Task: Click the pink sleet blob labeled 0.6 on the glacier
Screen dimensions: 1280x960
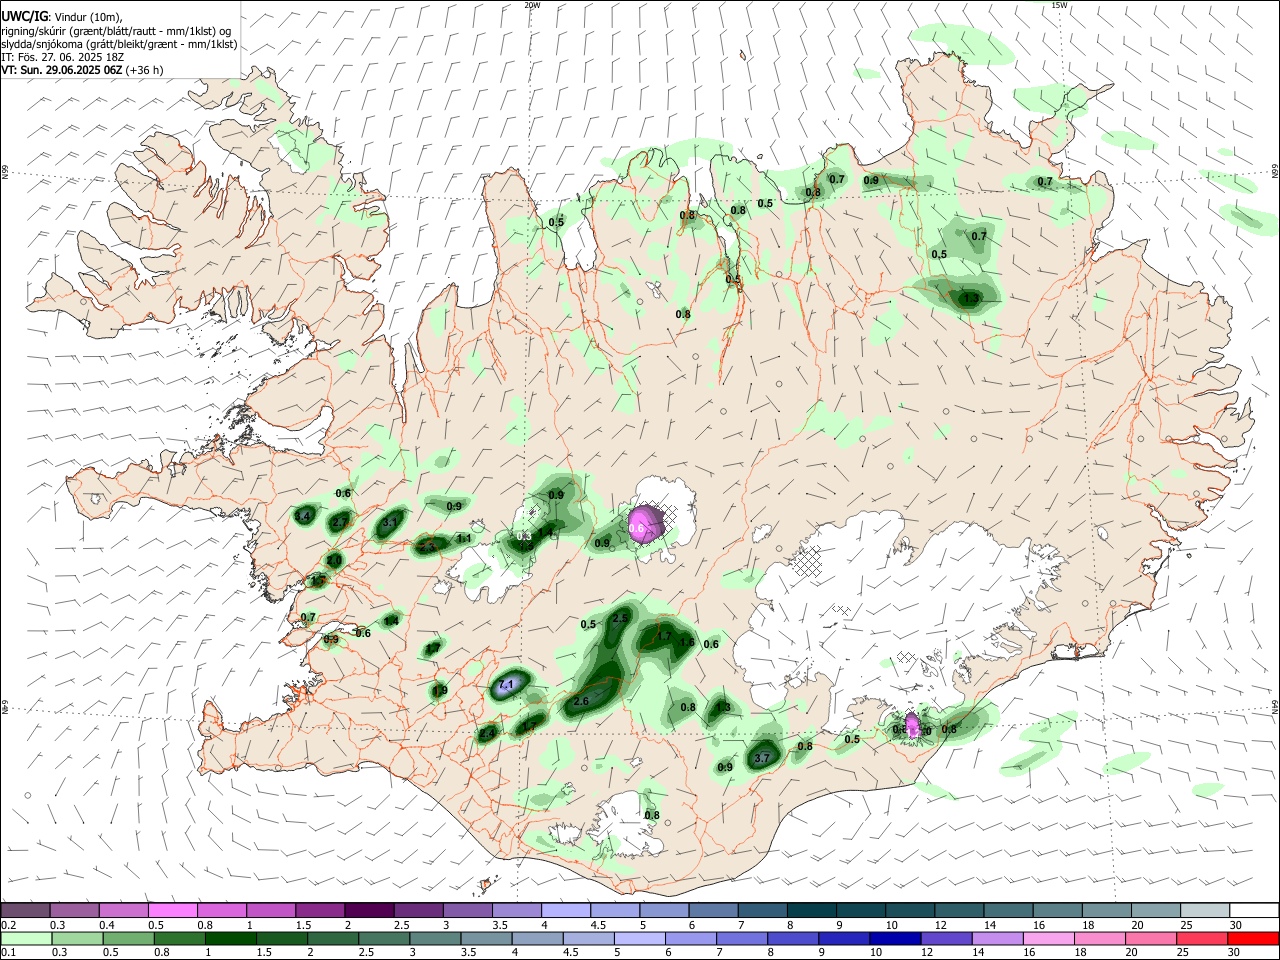Action: [x=646, y=524]
